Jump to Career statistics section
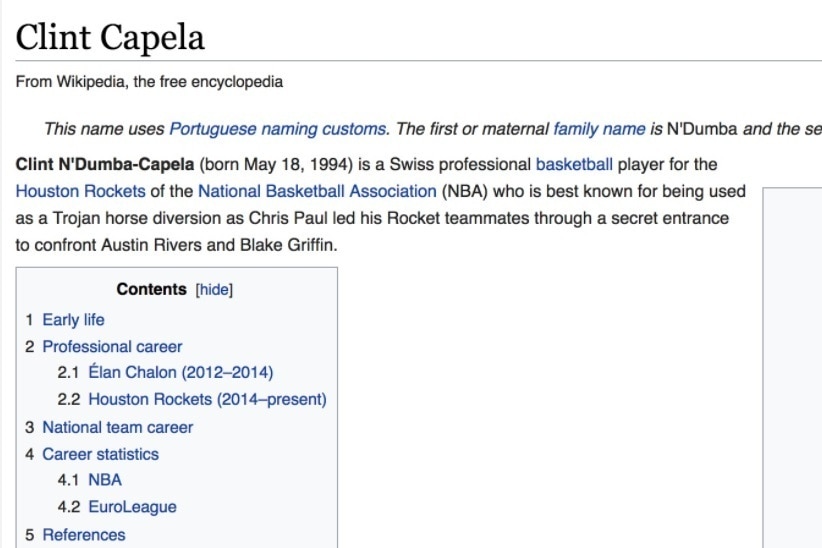 (x=100, y=454)
